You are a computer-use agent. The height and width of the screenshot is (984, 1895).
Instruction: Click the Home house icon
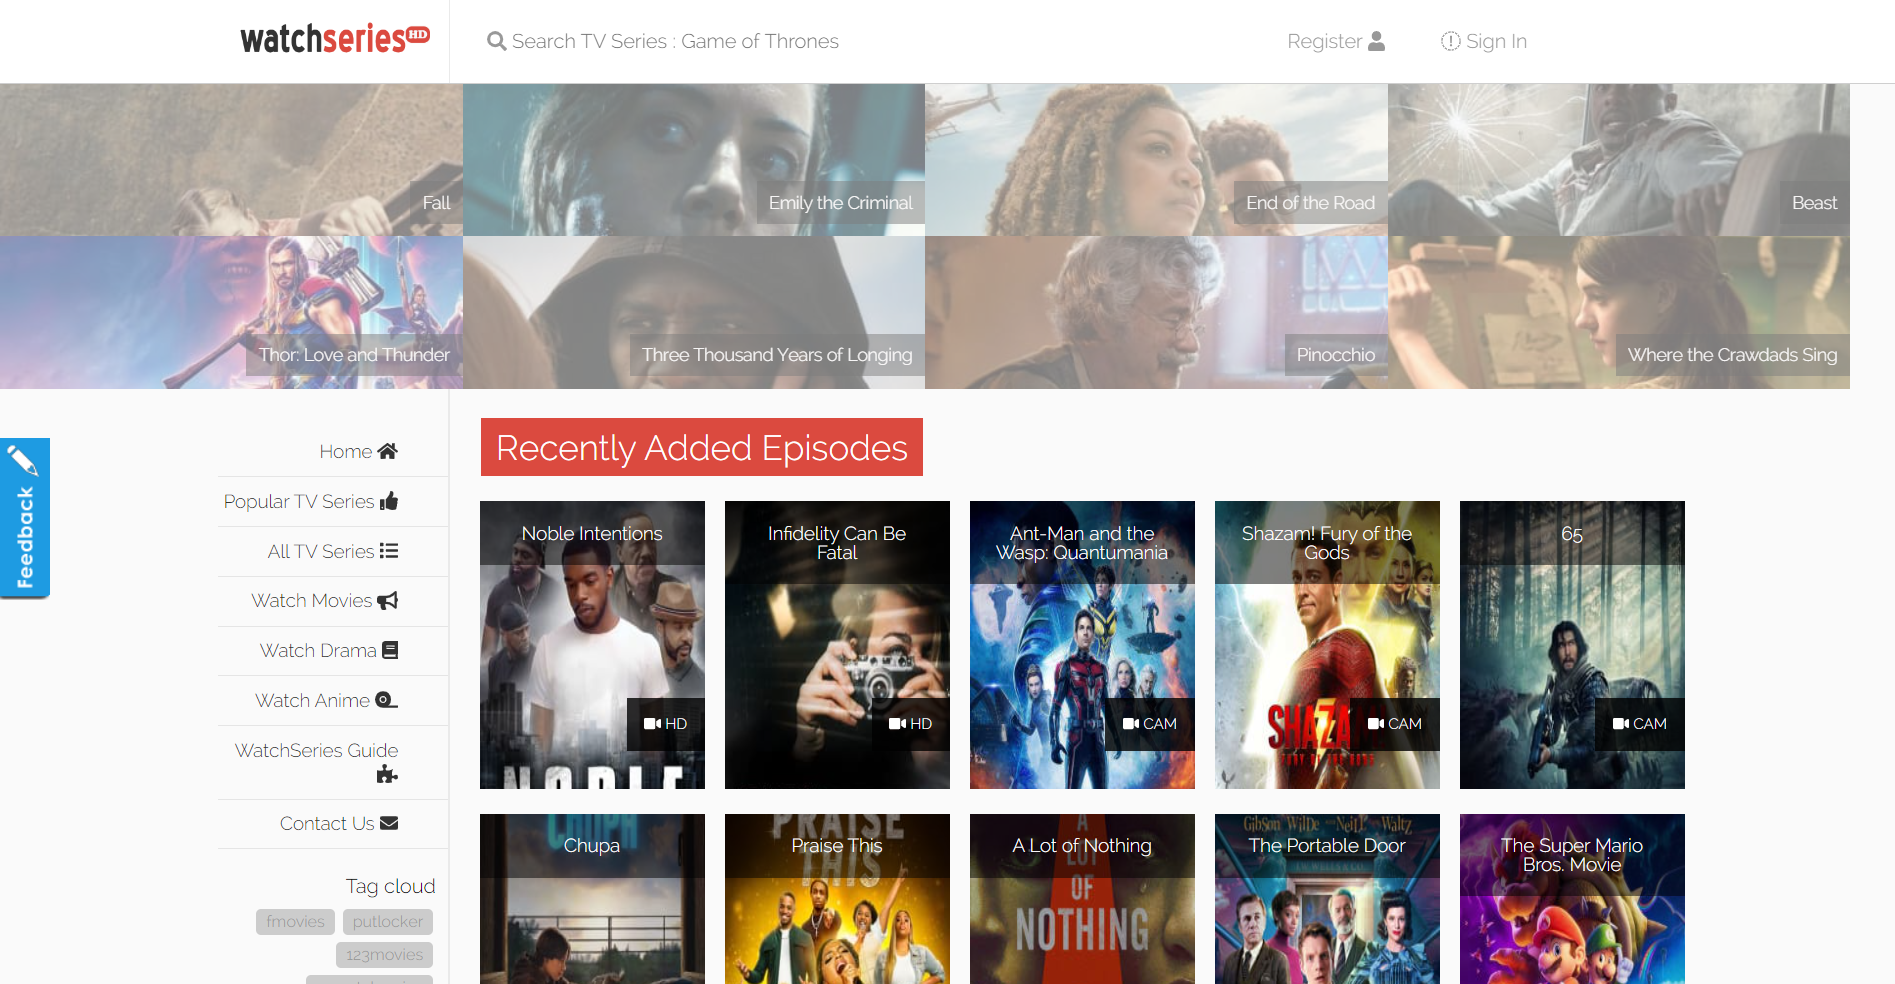pyautogui.click(x=387, y=451)
